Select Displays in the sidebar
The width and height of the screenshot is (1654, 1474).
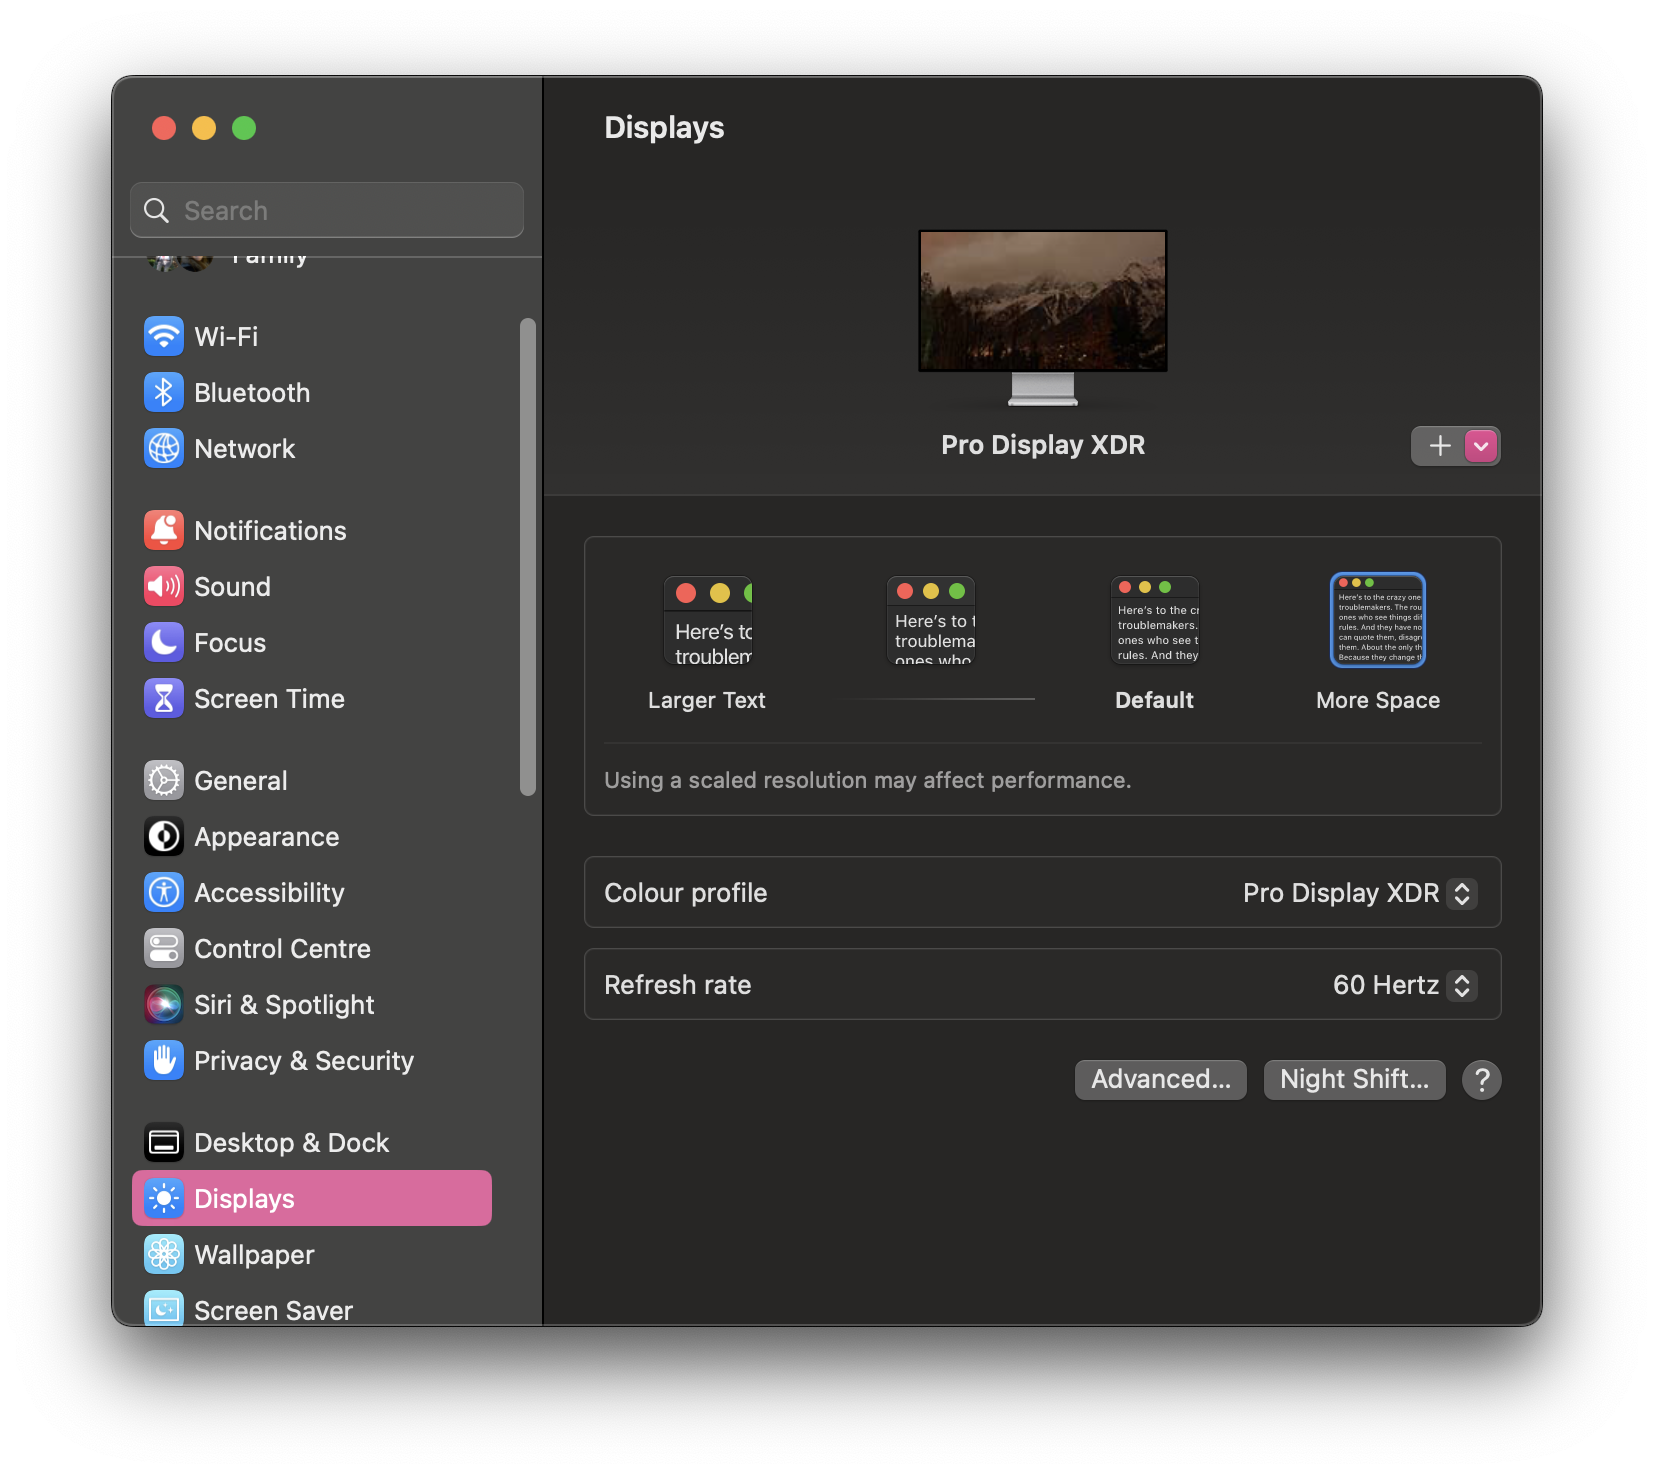(x=312, y=1198)
